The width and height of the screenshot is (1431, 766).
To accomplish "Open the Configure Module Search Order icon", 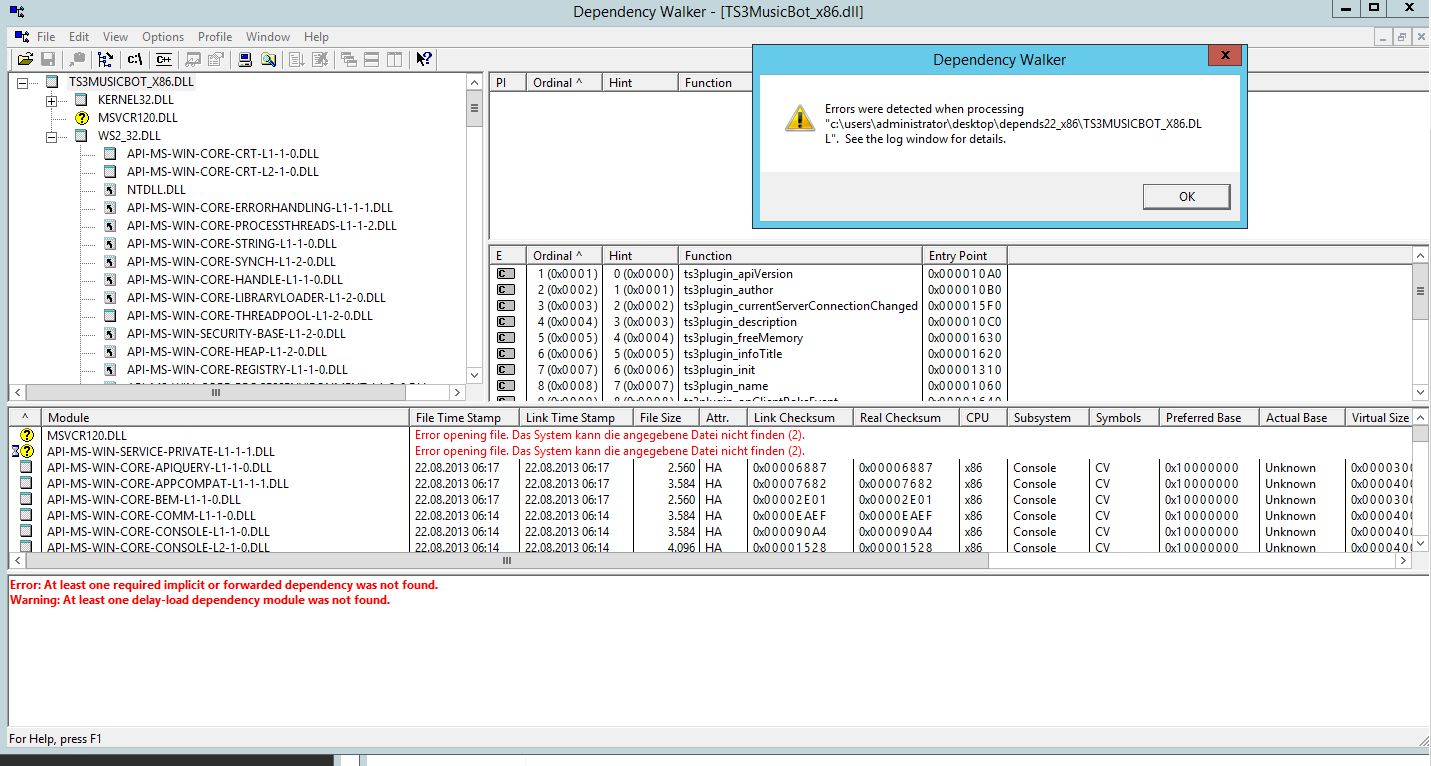I will (268, 59).
